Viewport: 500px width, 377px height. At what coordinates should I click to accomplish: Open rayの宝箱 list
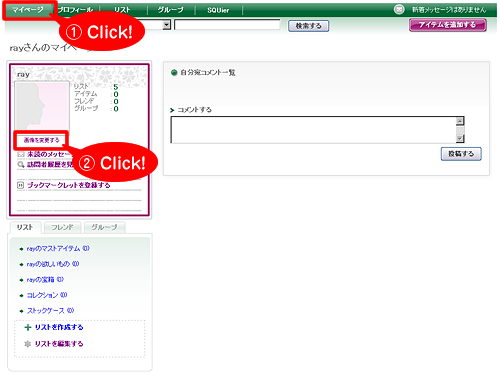[x=45, y=279]
